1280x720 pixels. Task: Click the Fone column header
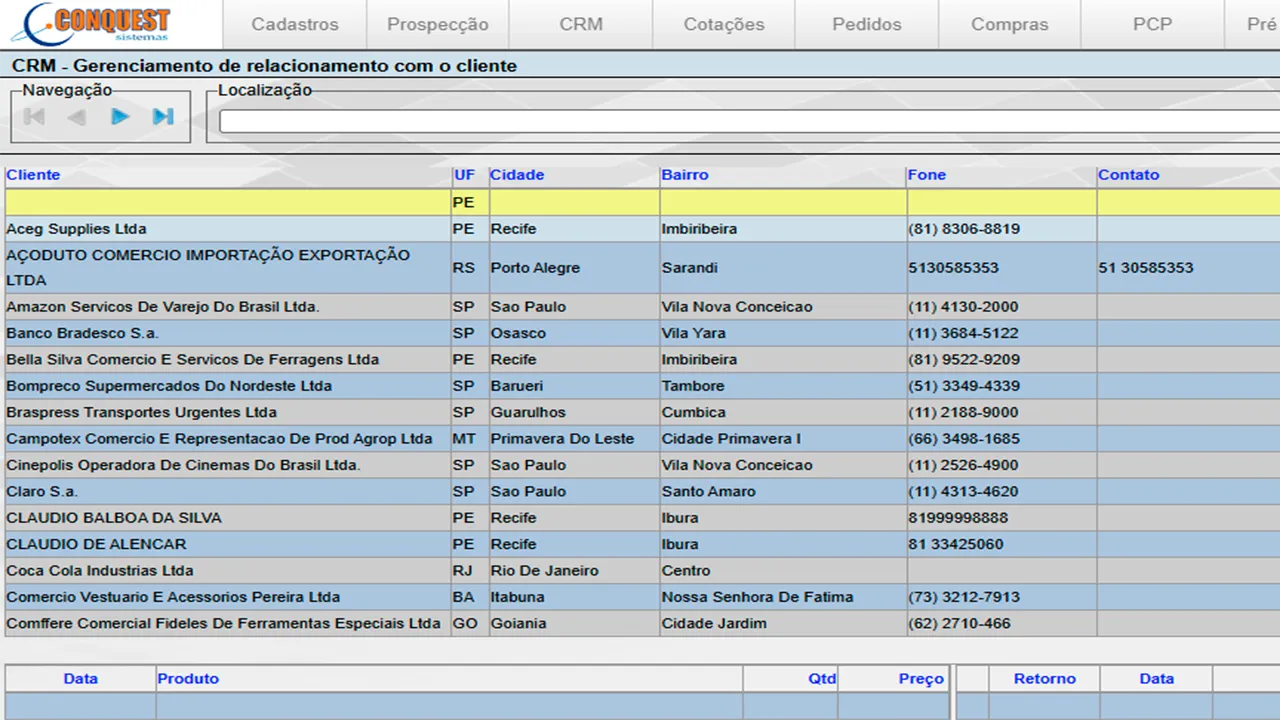point(926,175)
